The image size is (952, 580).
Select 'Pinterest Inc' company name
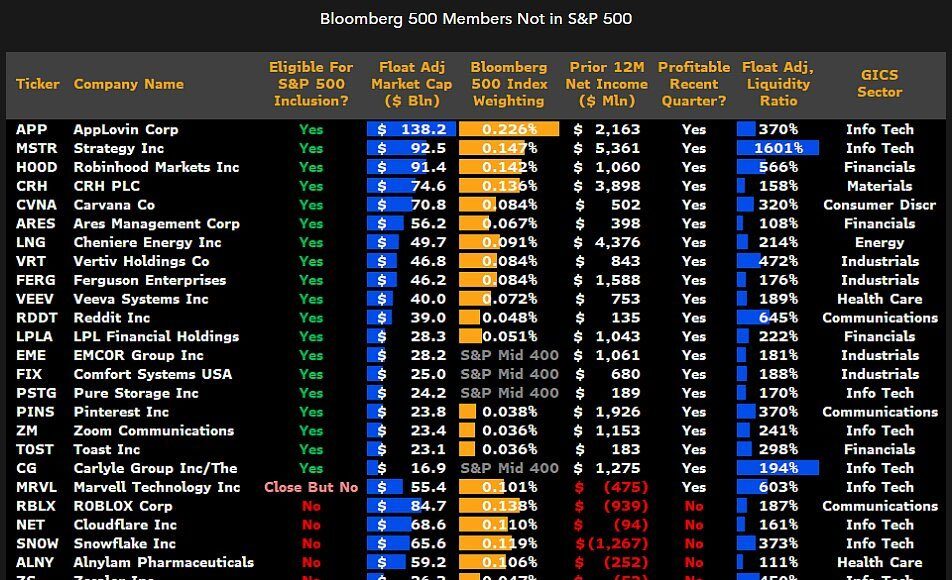121,412
